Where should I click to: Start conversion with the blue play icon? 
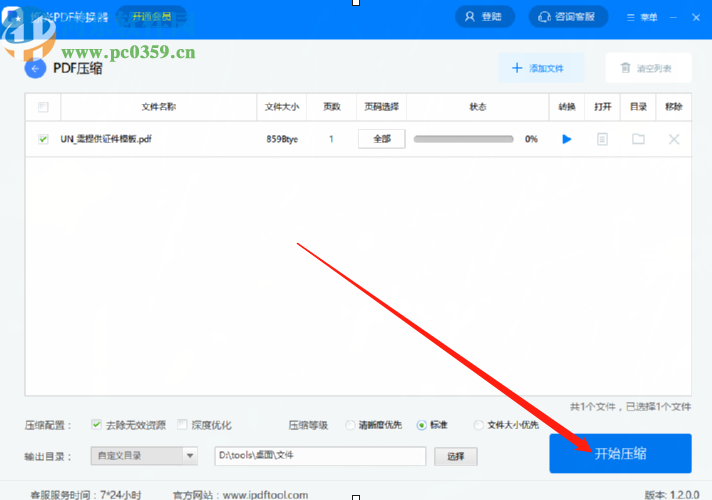(567, 139)
